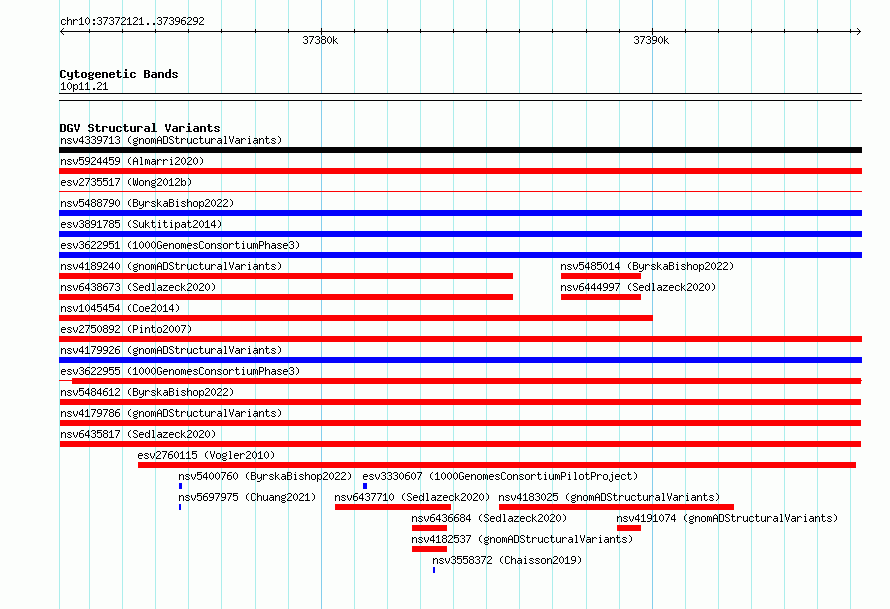Open esv3622955 (1000GenomesConsortiumPhase3) label
Viewport: 890px width, 609px height.
click(180, 371)
